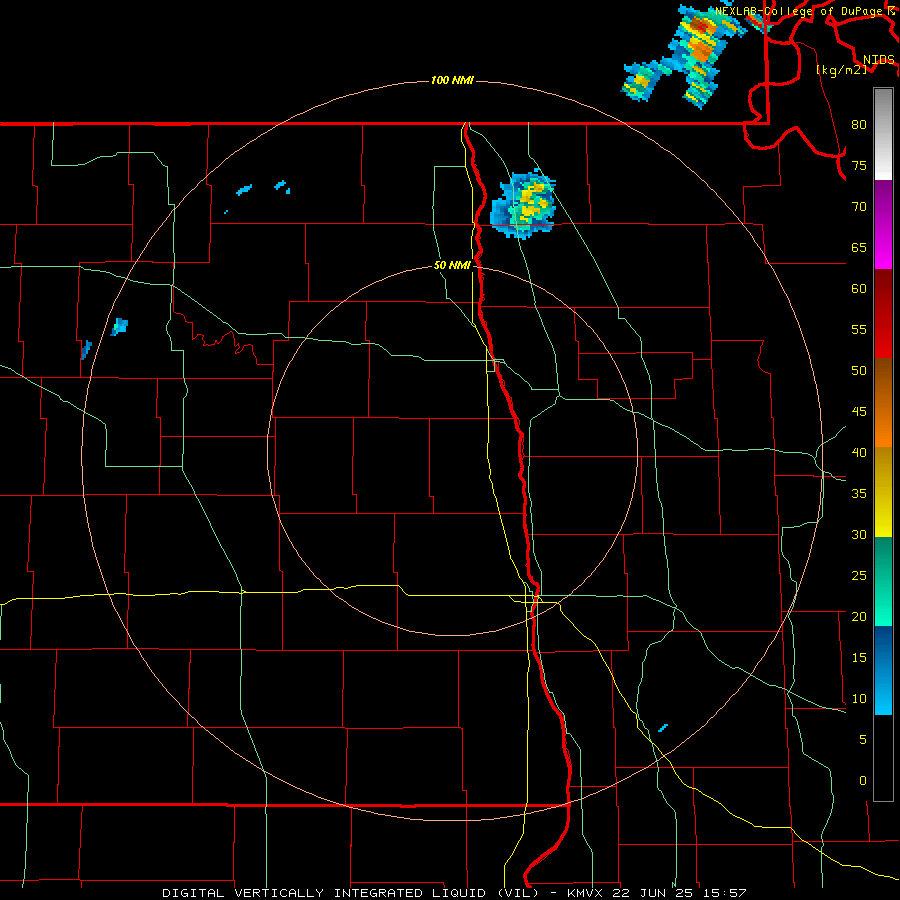Pick the green-teal segment of the color bar
The width and height of the screenshot is (900, 900).
[x=883, y=581]
